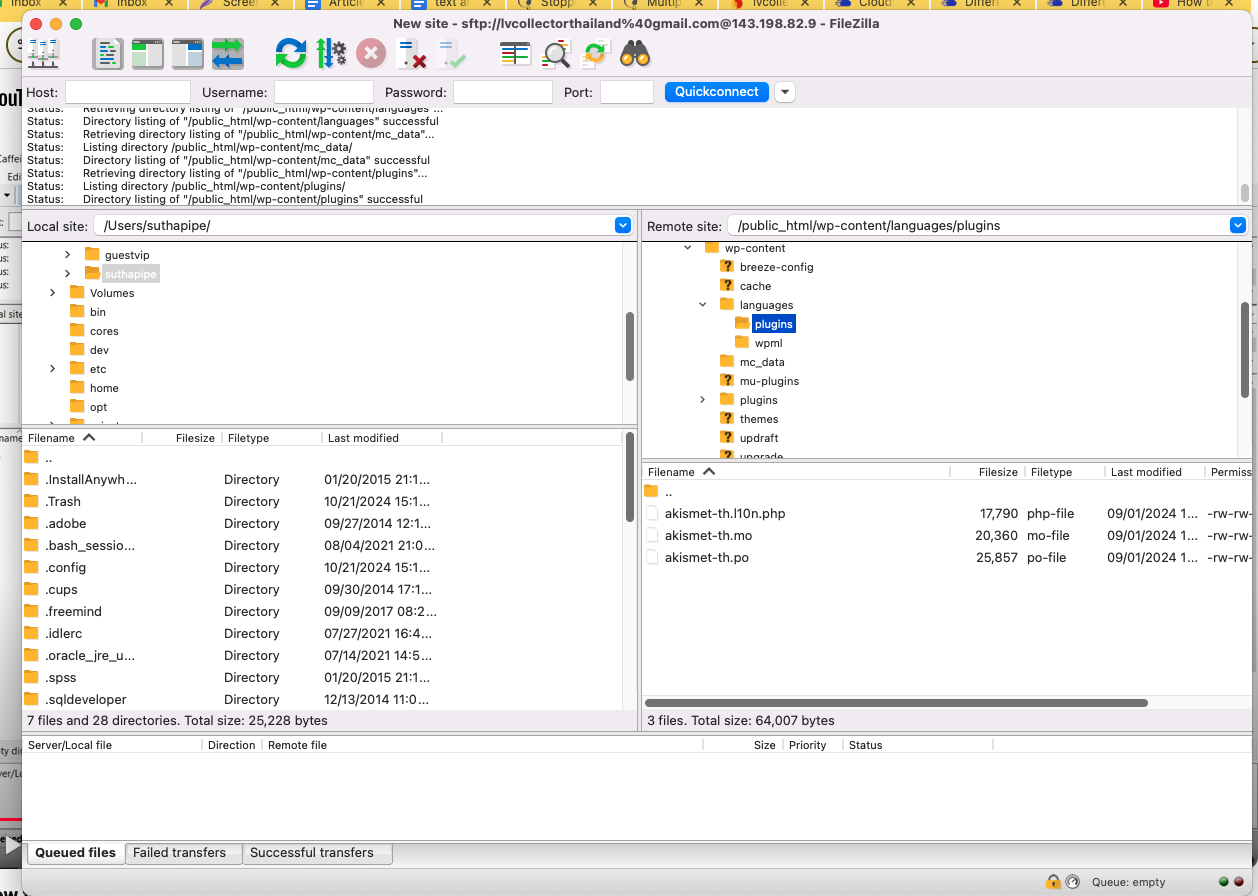The image size is (1258, 896).
Task: Click the Username input field
Action: (324, 92)
